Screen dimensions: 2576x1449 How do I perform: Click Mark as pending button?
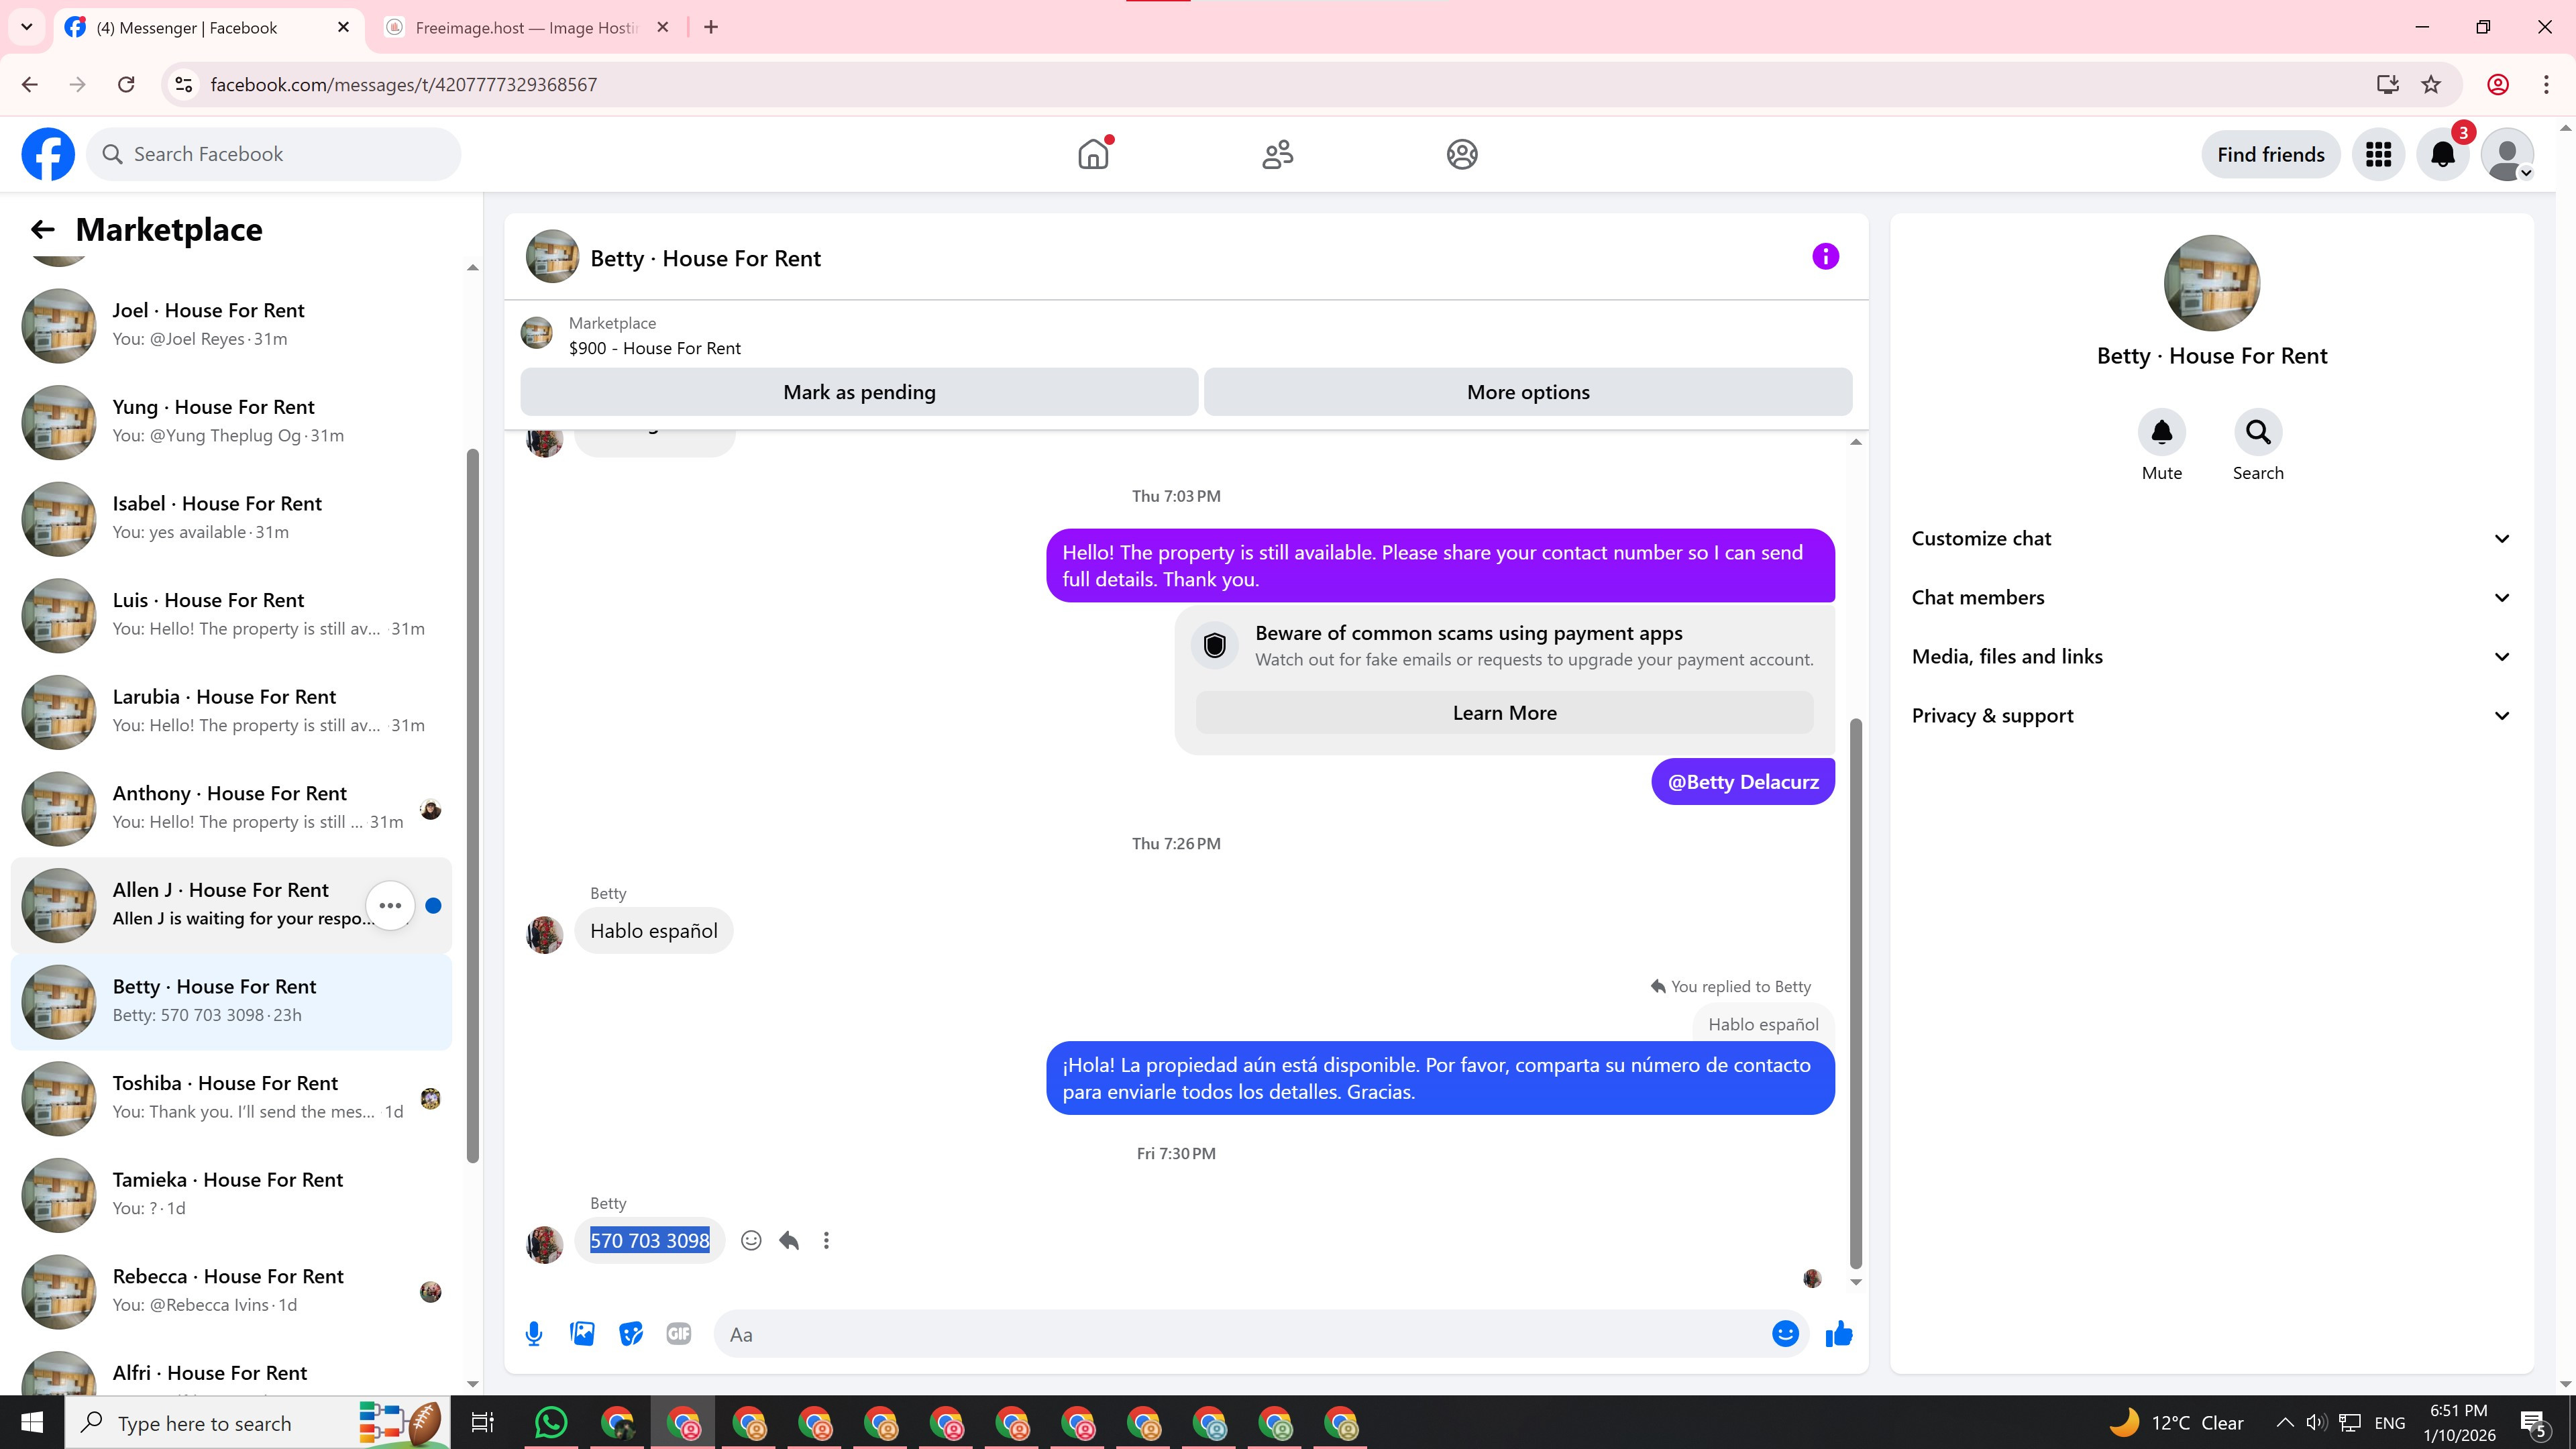click(x=859, y=392)
